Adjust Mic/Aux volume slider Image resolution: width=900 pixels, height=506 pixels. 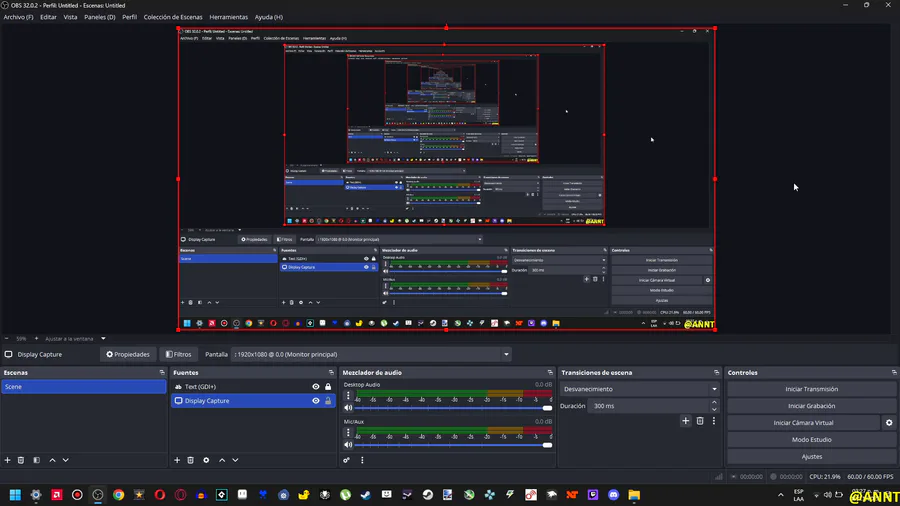453,445
